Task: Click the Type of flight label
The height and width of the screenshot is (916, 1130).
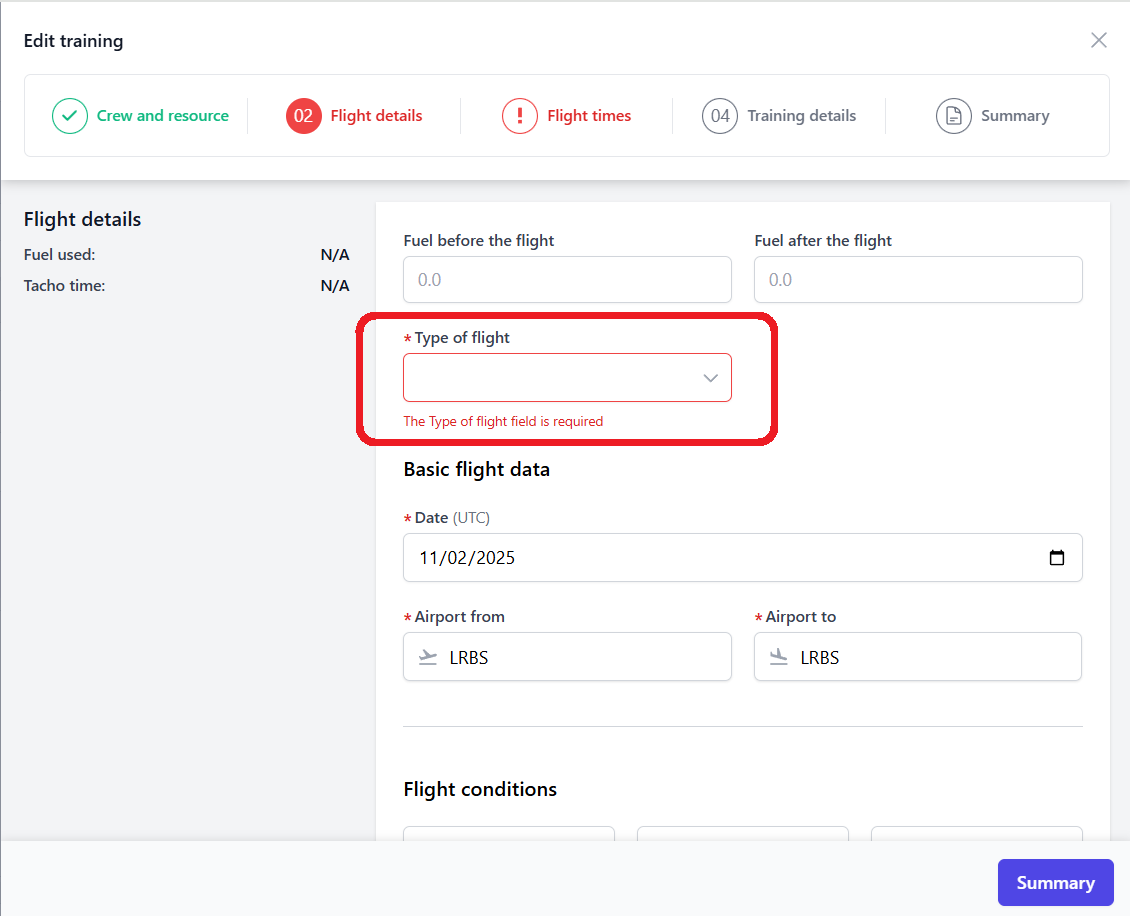Action: click(x=462, y=338)
